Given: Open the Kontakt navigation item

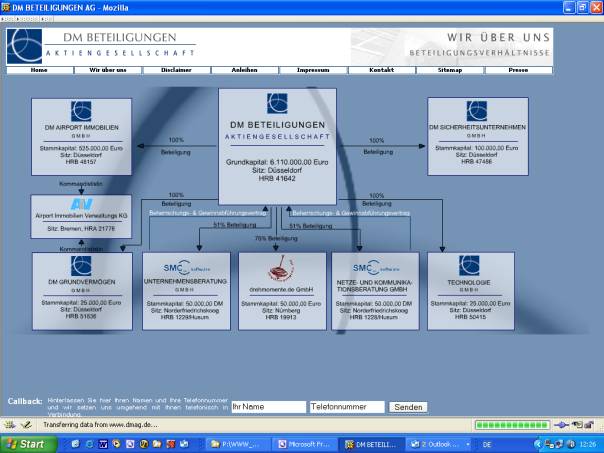Looking at the screenshot, I should tap(382, 70).
